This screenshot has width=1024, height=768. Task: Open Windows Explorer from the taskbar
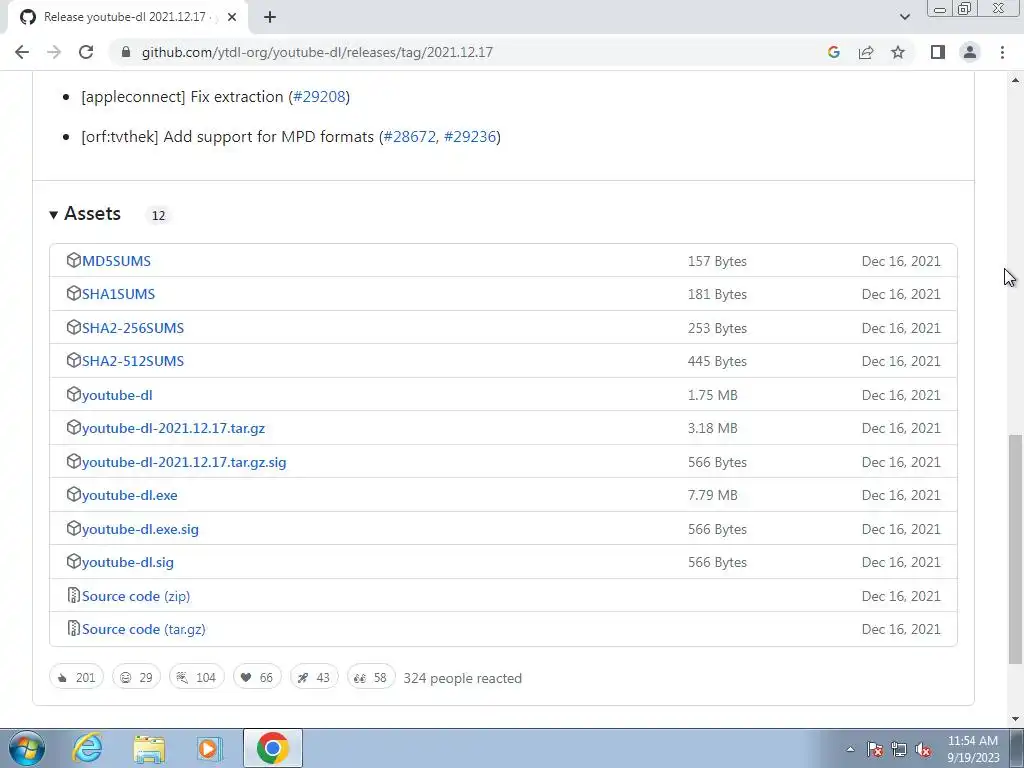coord(149,748)
